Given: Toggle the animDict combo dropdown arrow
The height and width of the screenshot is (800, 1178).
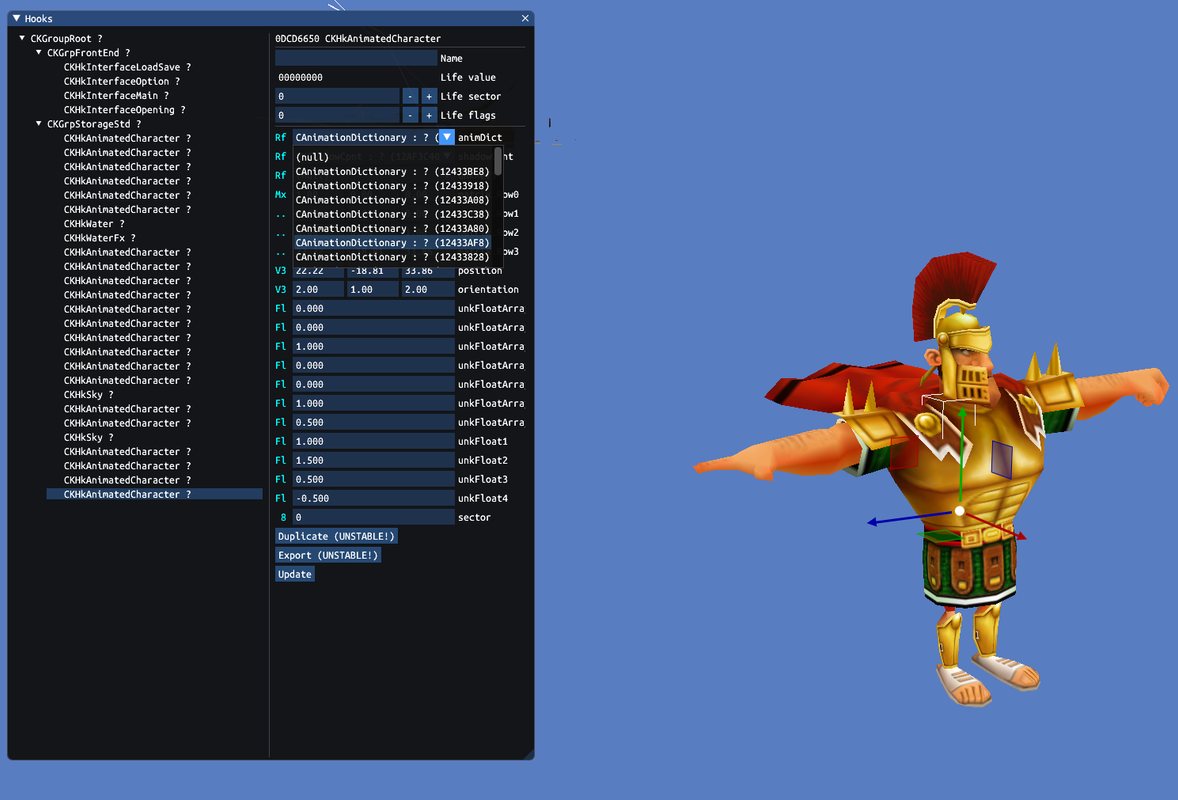Looking at the screenshot, I should pyautogui.click(x=447, y=137).
